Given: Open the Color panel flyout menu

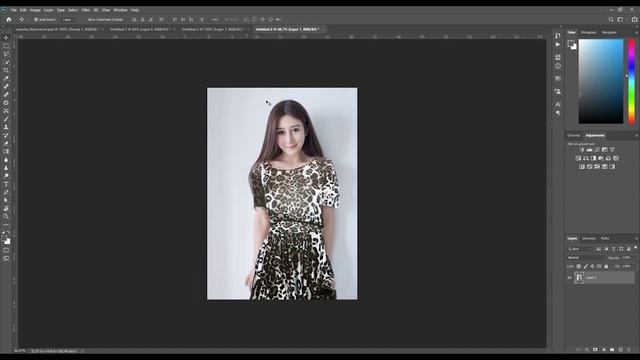Looking at the screenshot, I should 637,32.
